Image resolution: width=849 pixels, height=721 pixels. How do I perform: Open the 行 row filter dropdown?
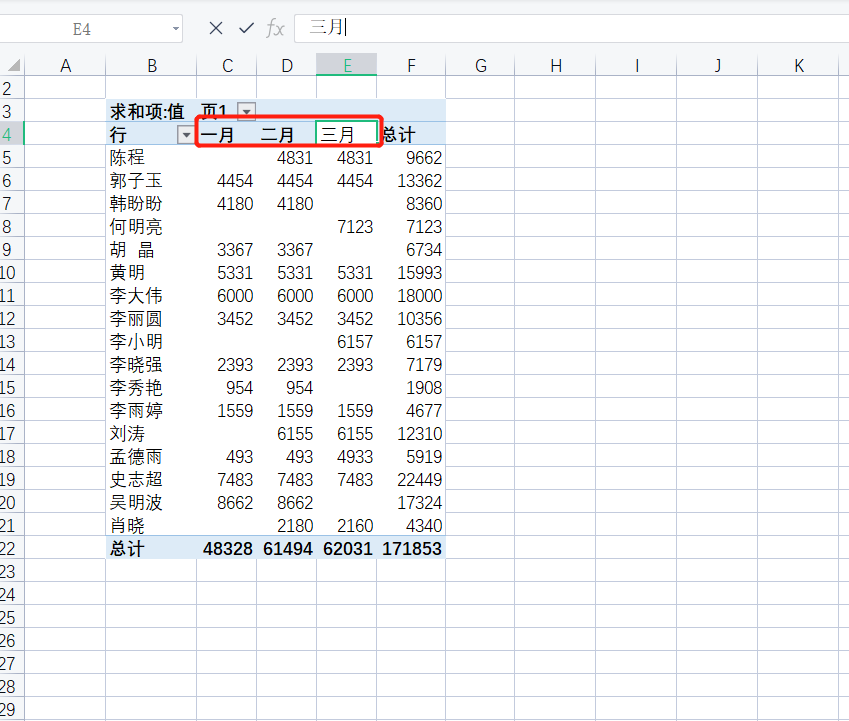pos(186,134)
